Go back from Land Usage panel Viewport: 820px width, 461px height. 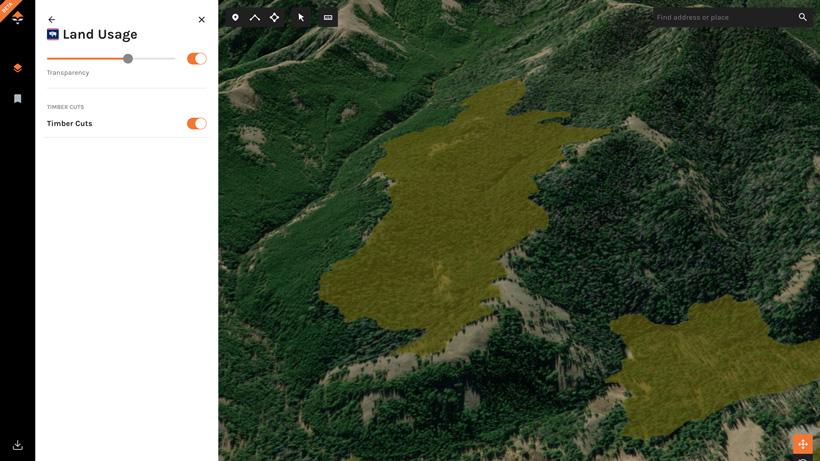[52, 19]
